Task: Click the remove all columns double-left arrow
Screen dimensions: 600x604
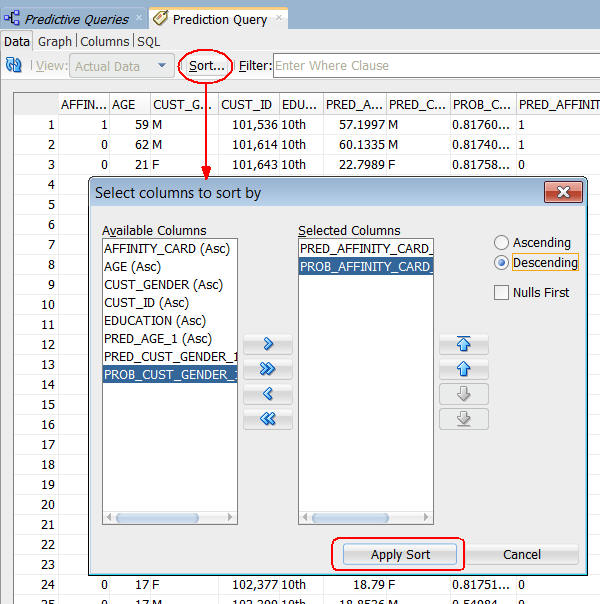Action: click(x=267, y=419)
